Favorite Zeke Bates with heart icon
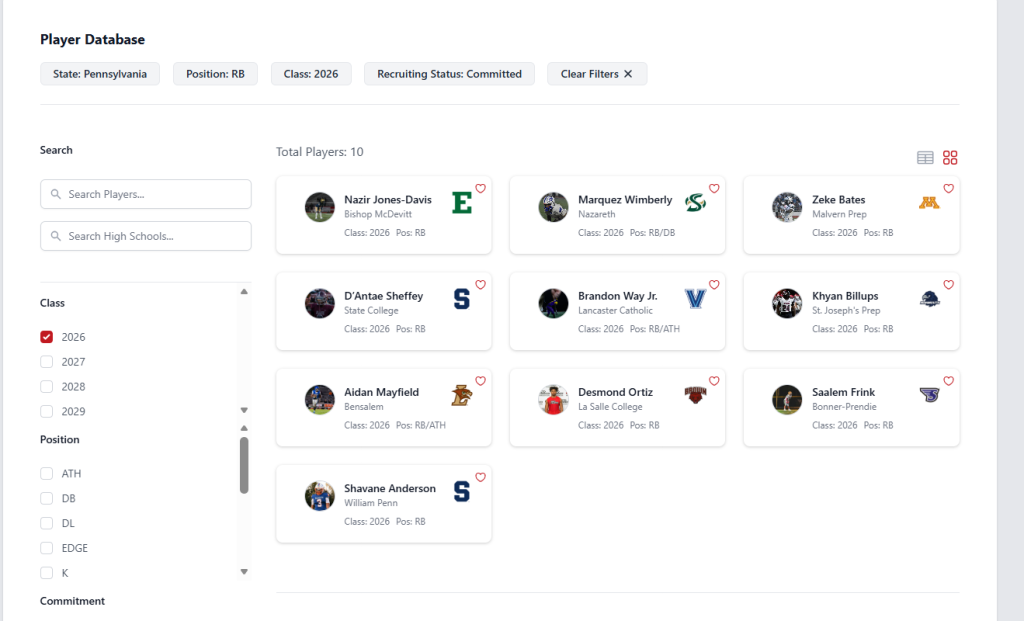This screenshot has width=1024, height=621. [x=948, y=188]
